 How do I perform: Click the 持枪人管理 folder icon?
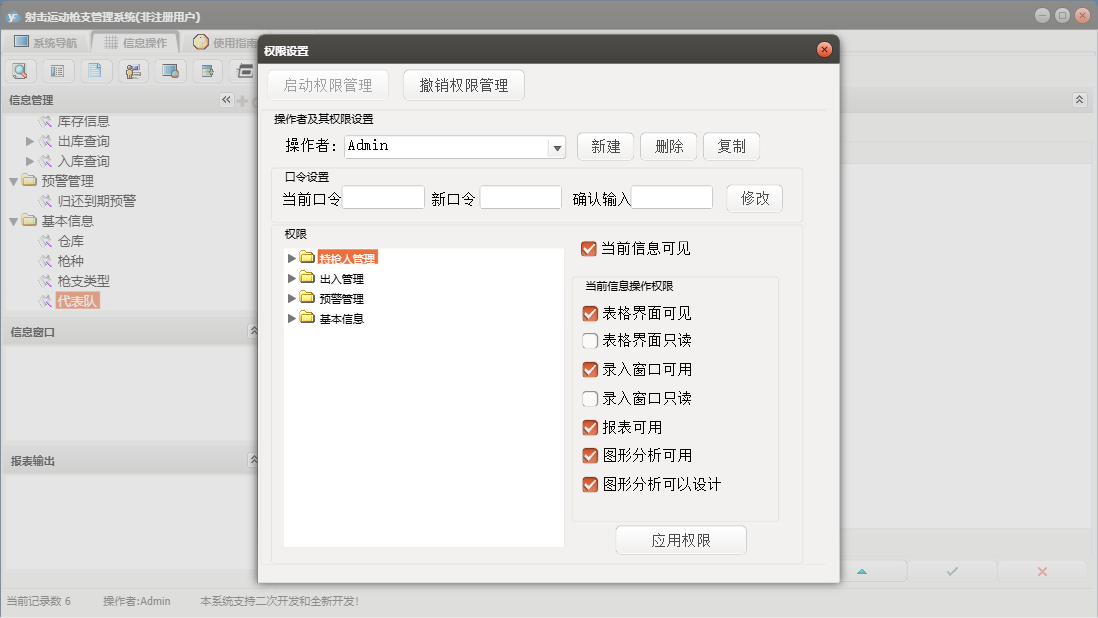(x=307, y=258)
